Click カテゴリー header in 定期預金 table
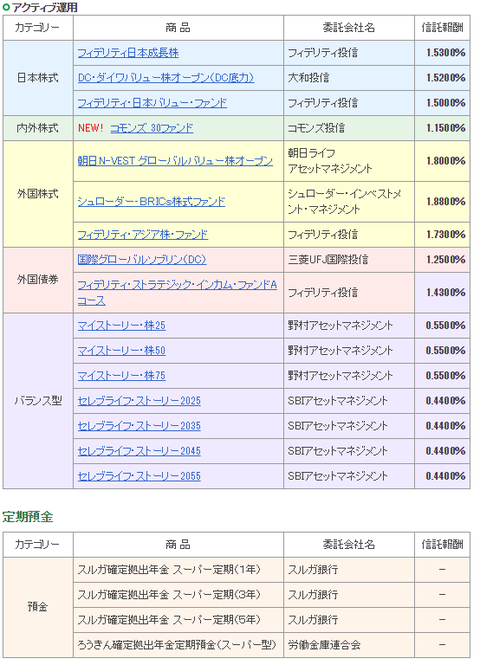 coord(38,545)
